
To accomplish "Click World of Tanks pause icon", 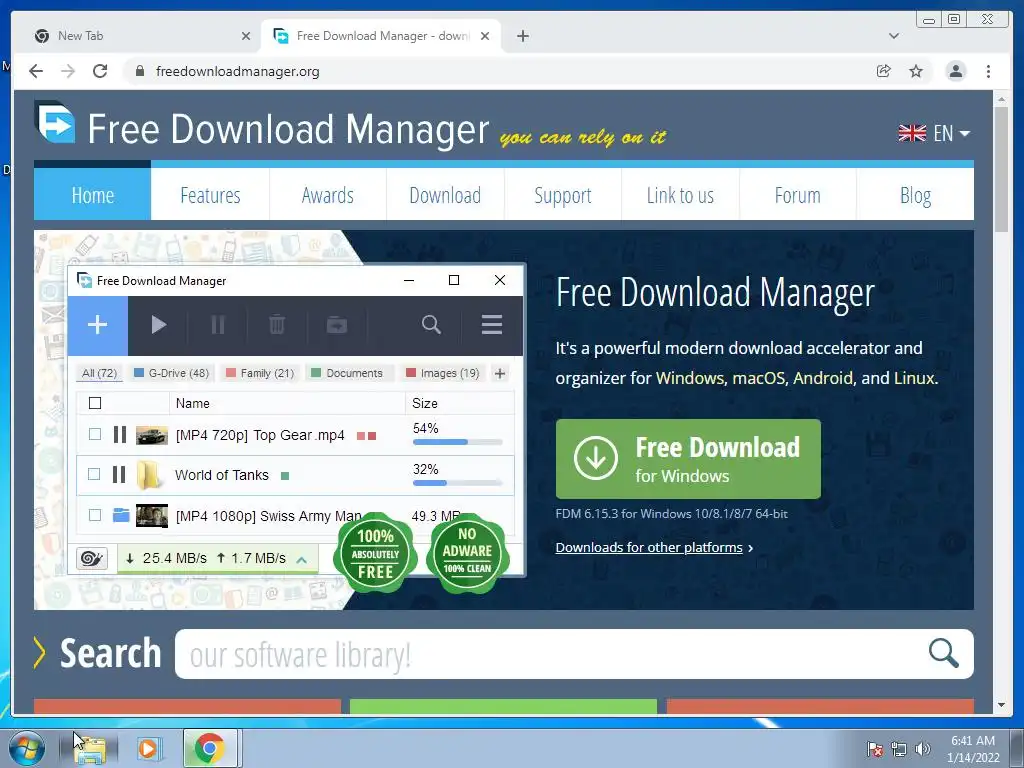I will point(119,474).
